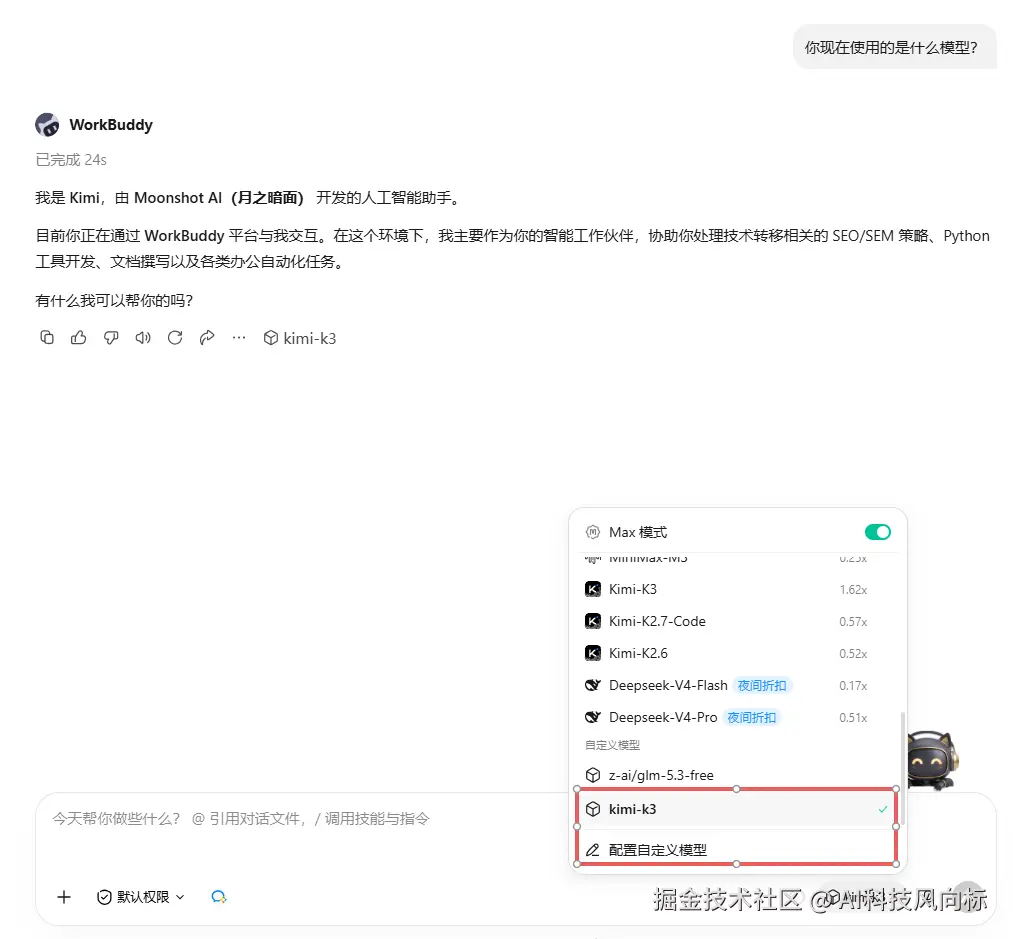Image resolution: width=1013 pixels, height=939 pixels.
Task: Click the Deepseek-V4-Pro whale icon
Action: (592, 717)
